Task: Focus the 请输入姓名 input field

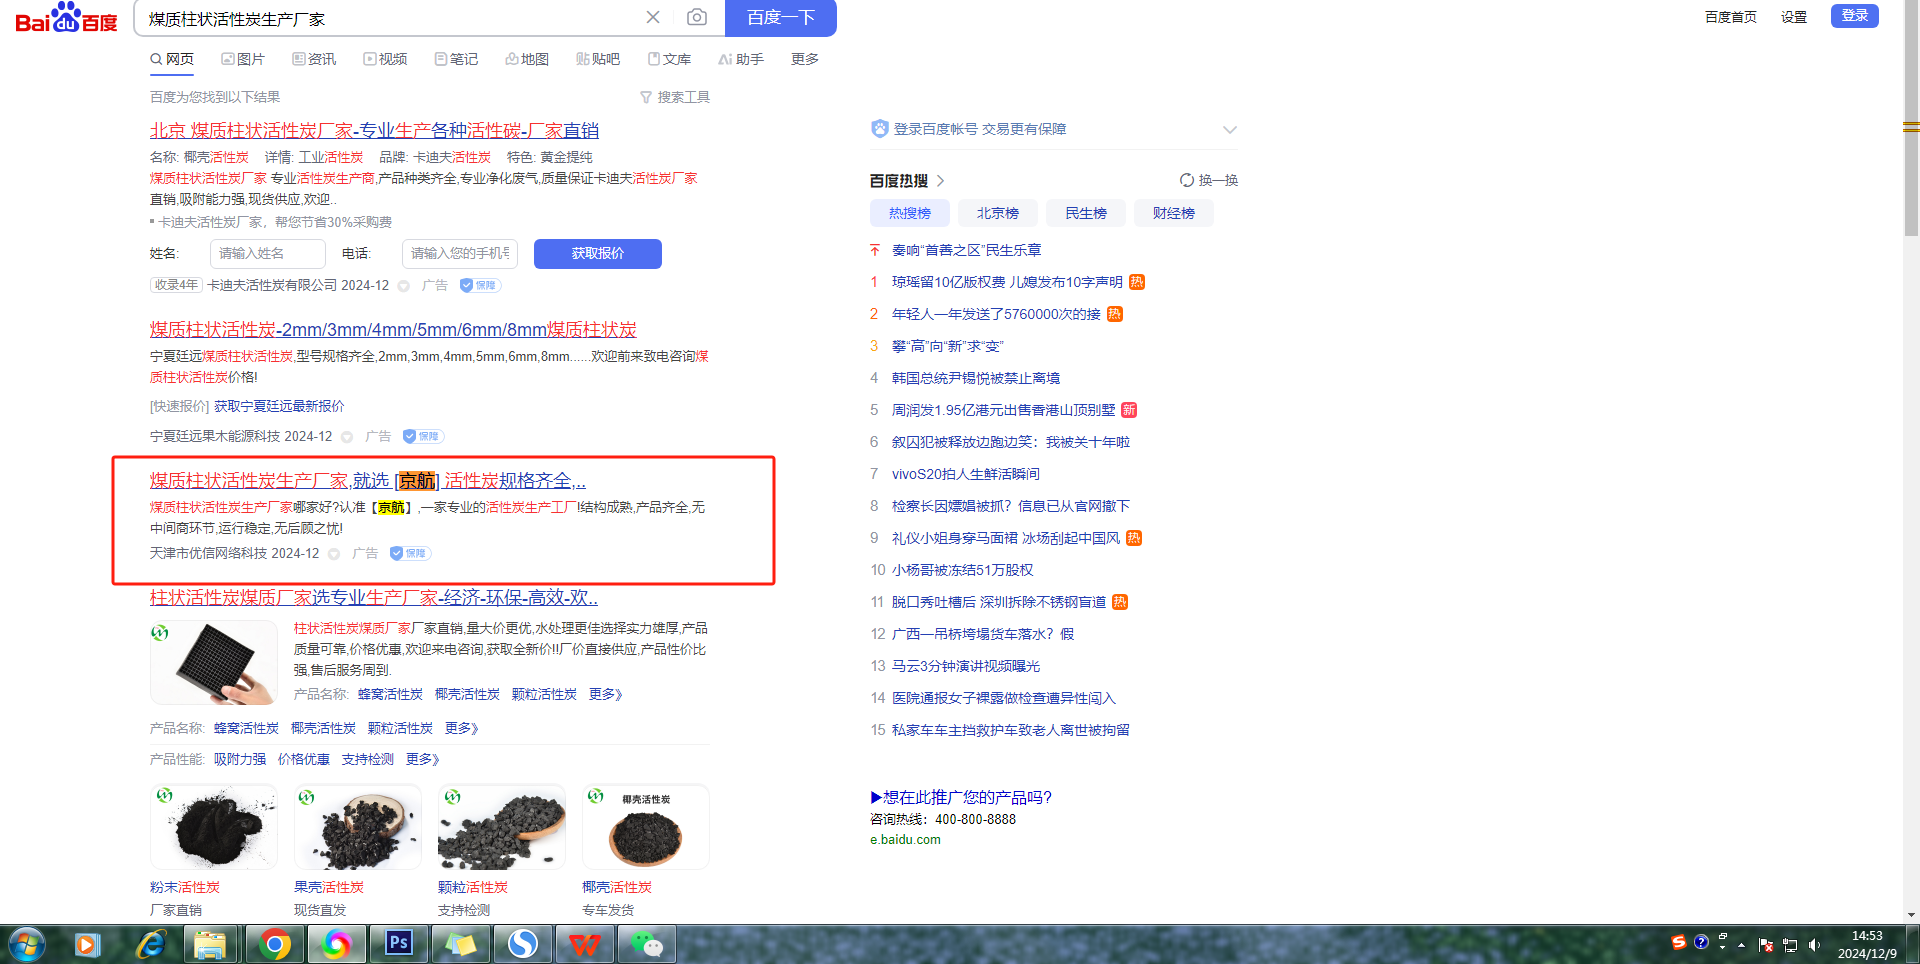Action: pyautogui.click(x=268, y=254)
